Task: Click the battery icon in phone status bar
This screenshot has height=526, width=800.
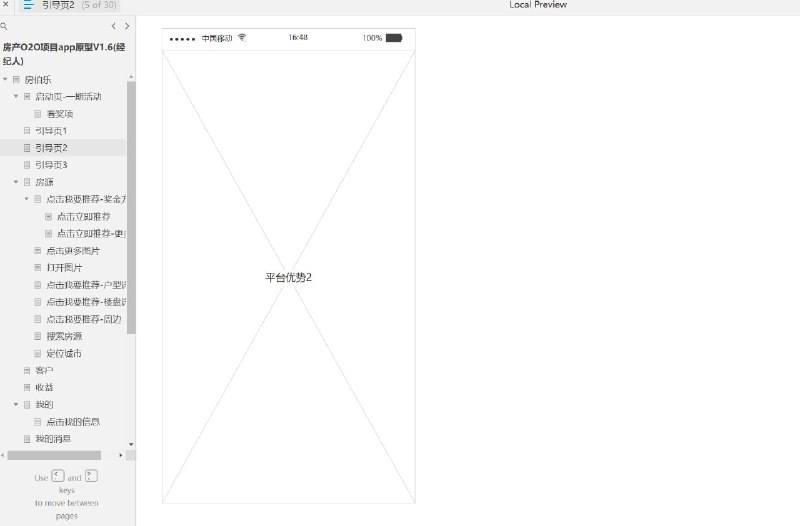Action: point(394,38)
